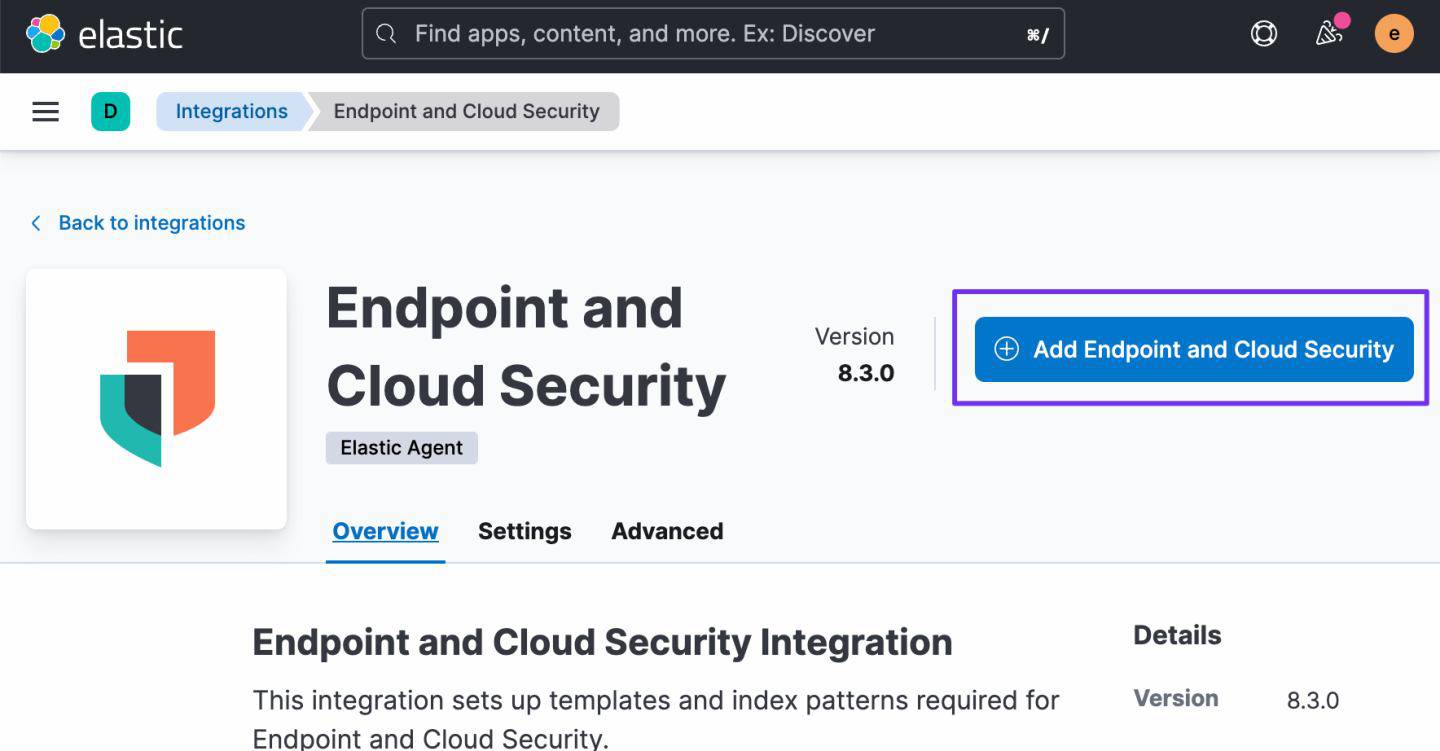Click the Endpoint and Cloud Security Integration heading
This screenshot has width=1440, height=751.
[602, 642]
